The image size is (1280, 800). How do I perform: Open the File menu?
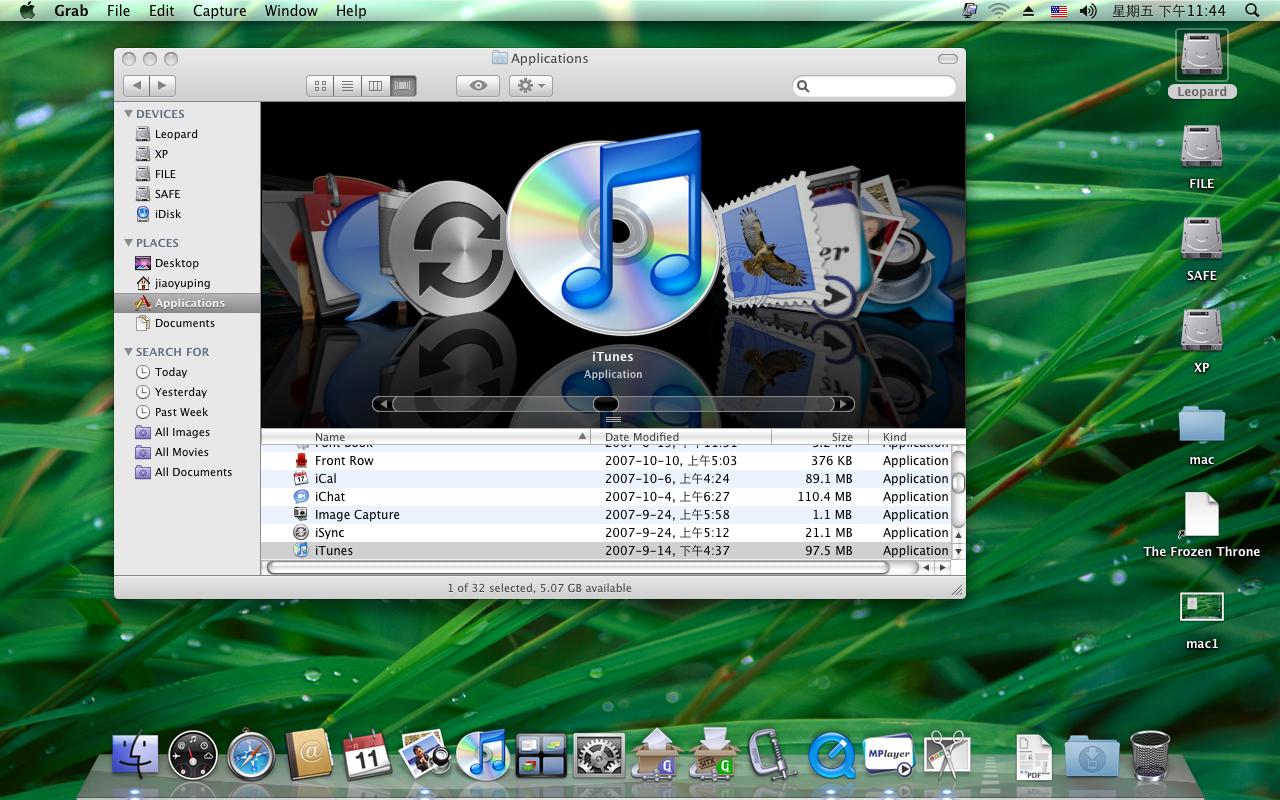(x=118, y=11)
